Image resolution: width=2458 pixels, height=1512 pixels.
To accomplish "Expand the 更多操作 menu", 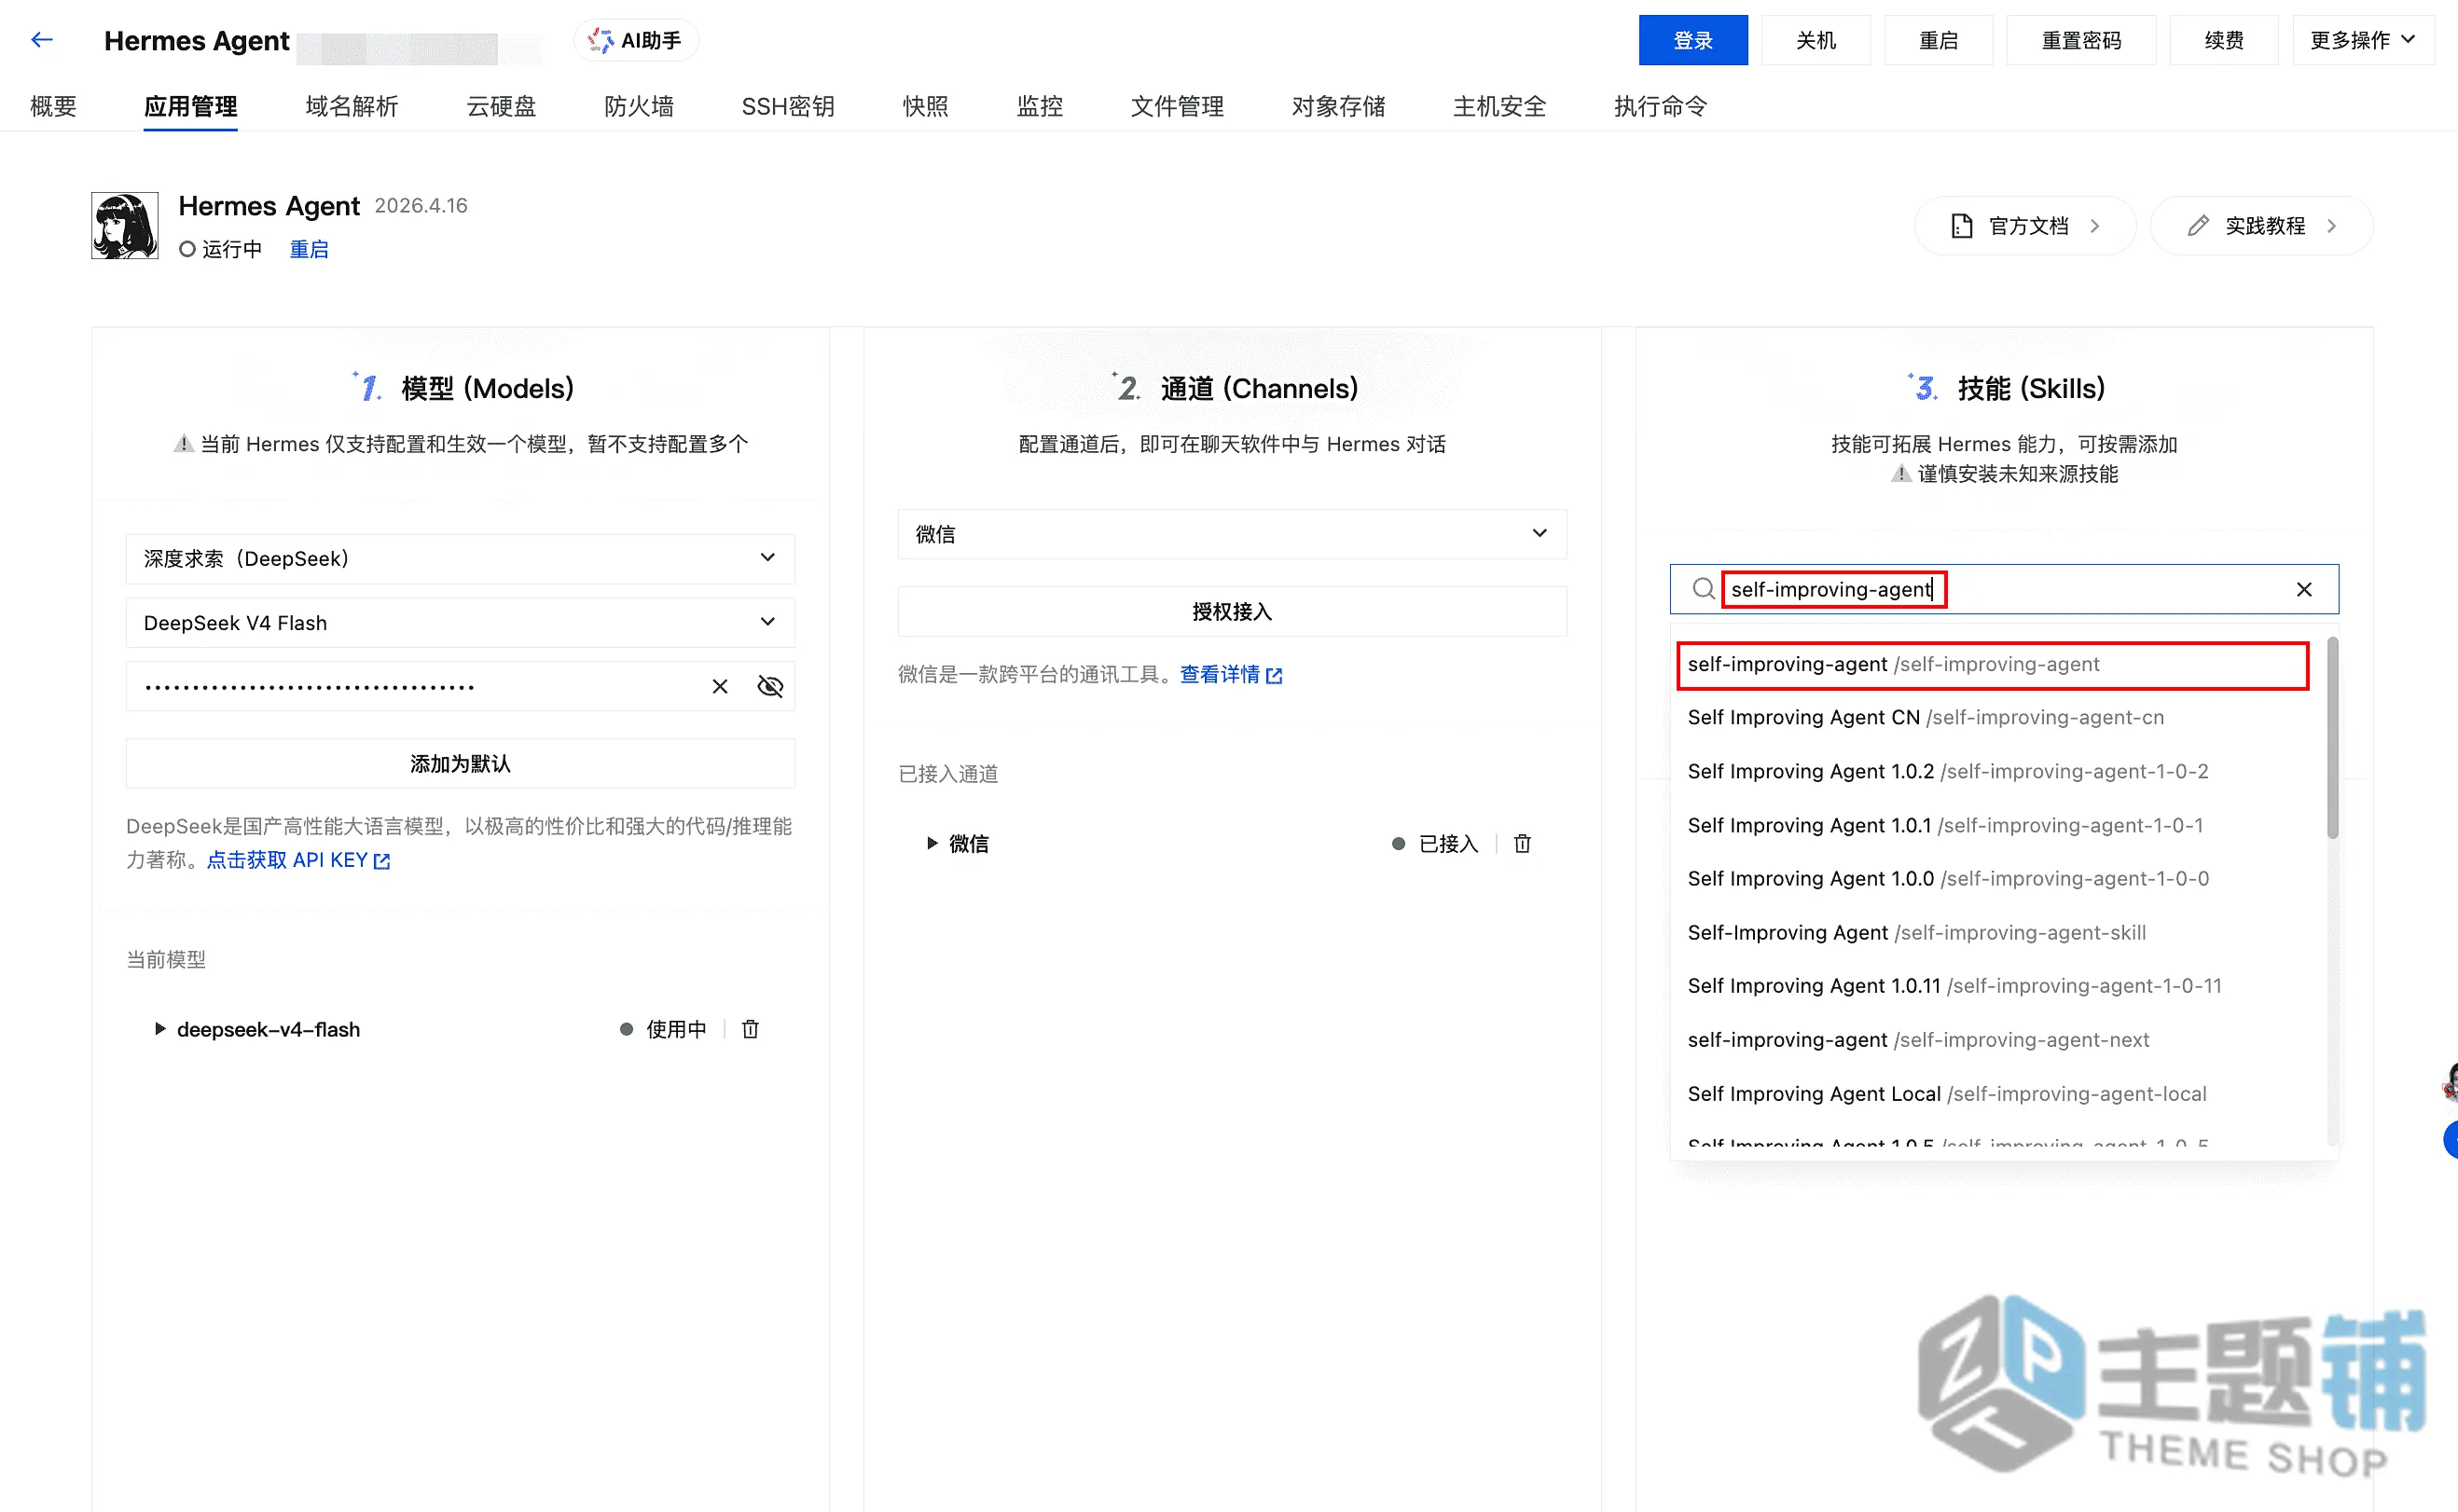I will click(x=2363, y=40).
